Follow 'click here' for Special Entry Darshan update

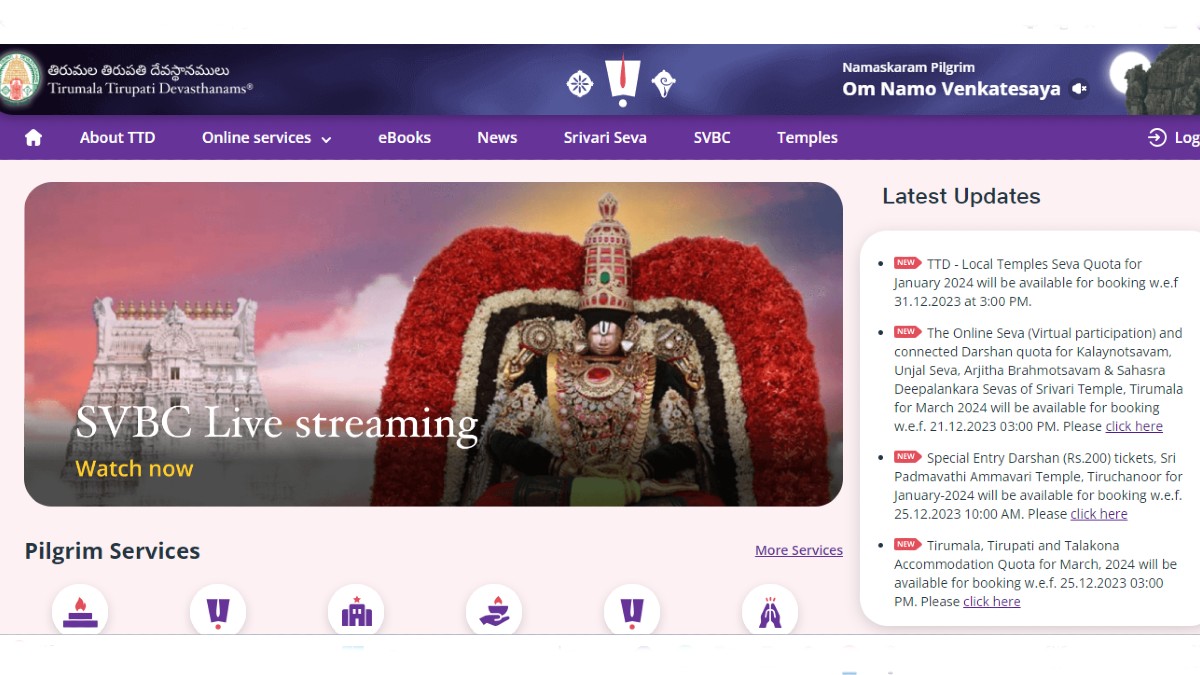[x=1098, y=514]
